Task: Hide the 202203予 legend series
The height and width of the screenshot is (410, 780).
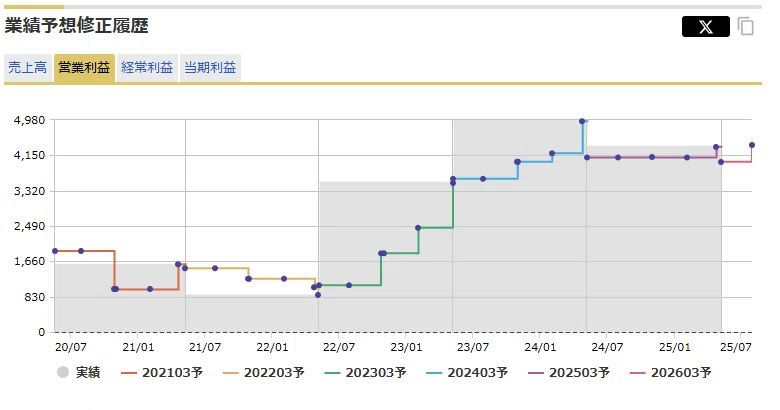Action: pyautogui.click(x=264, y=372)
